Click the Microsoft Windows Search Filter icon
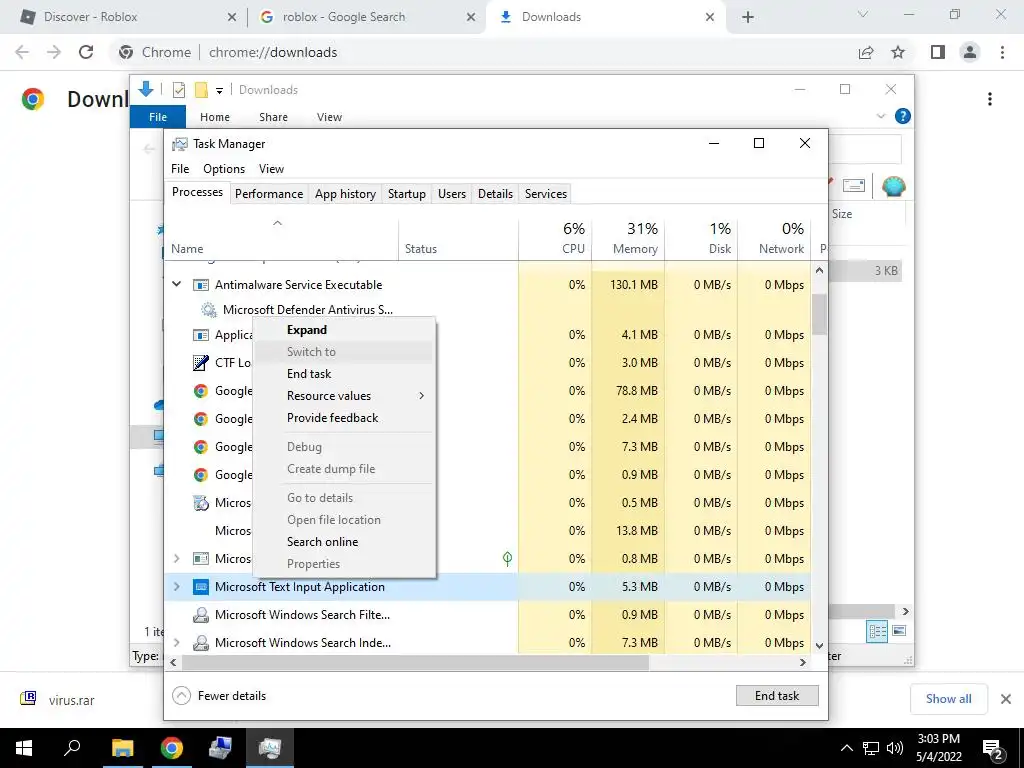 (x=201, y=615)
